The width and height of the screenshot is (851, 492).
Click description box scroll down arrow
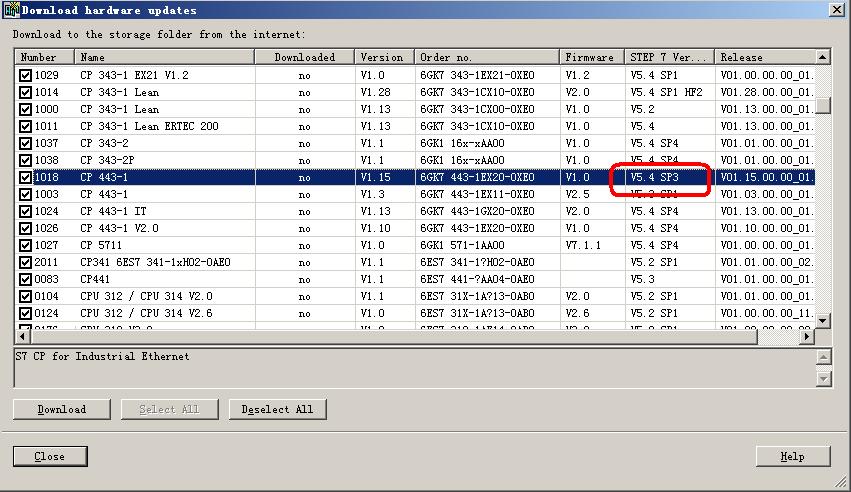[x=823, y=378]
